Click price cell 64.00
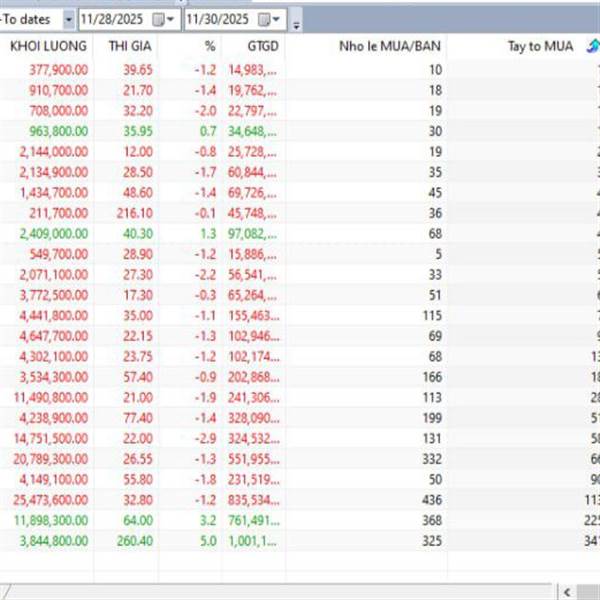 pos(138,520)
